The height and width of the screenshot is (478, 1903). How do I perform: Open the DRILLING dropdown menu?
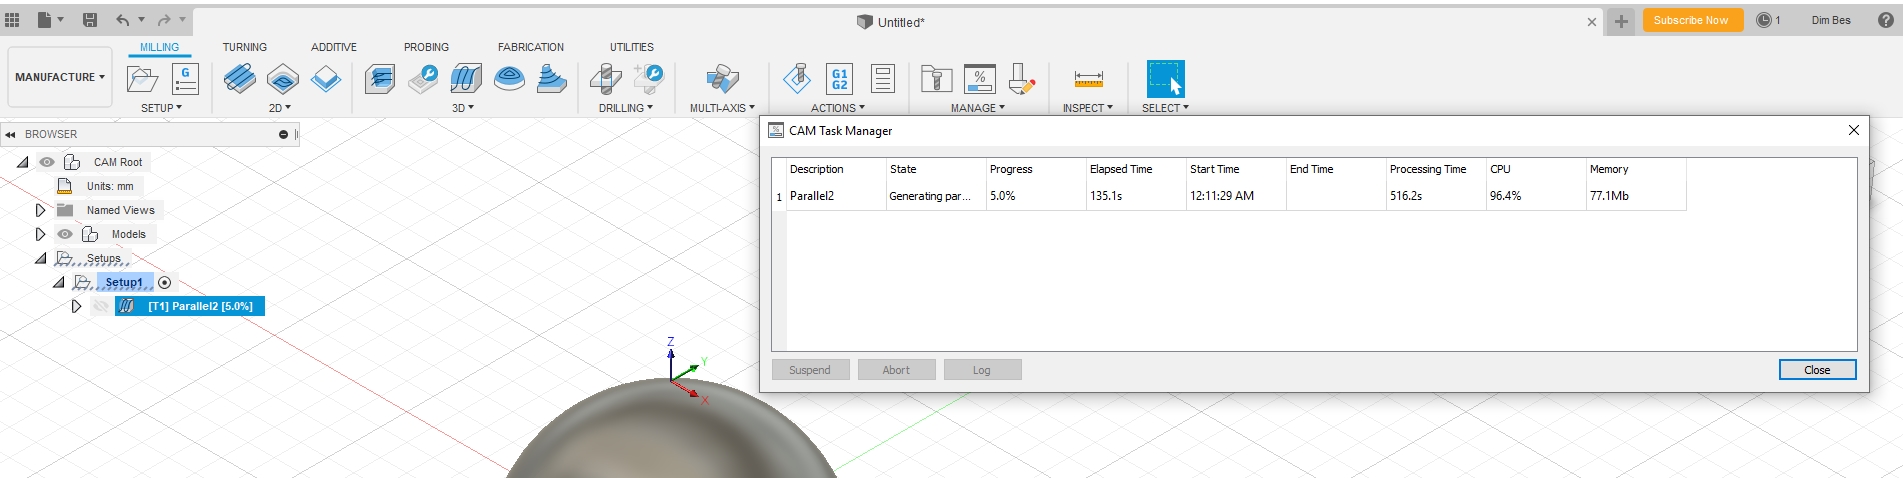click(x=626, y=108)
